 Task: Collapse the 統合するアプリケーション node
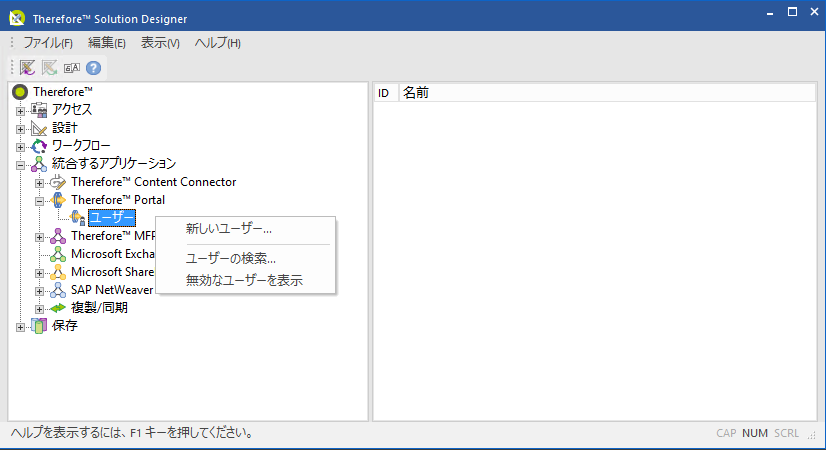(20, 165)
